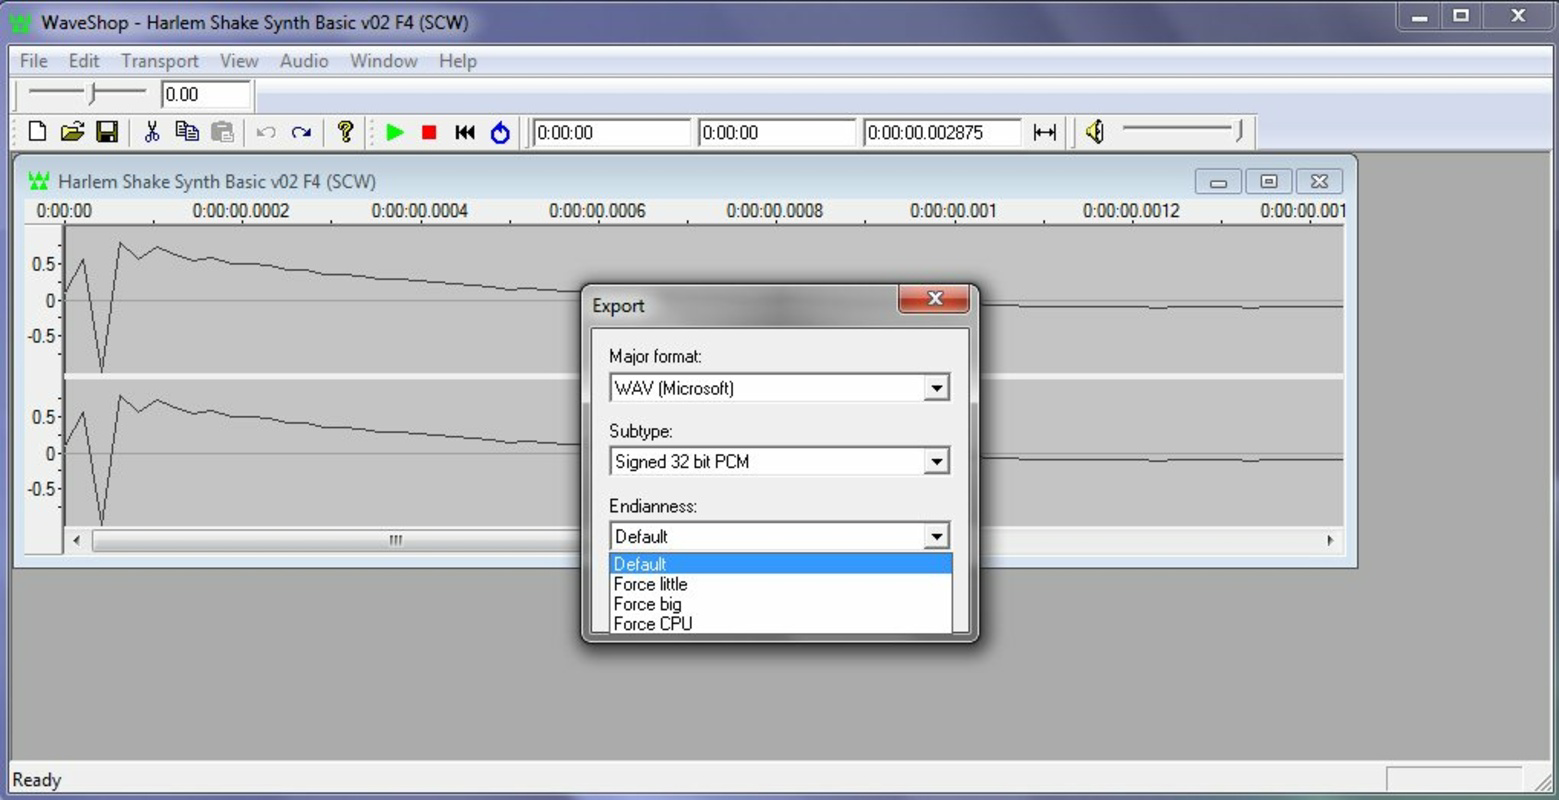Image resolution: width=1559 pixels, height=800 pixels.
Task: Rewind to start of the track
Action: [x=464, y=132]
